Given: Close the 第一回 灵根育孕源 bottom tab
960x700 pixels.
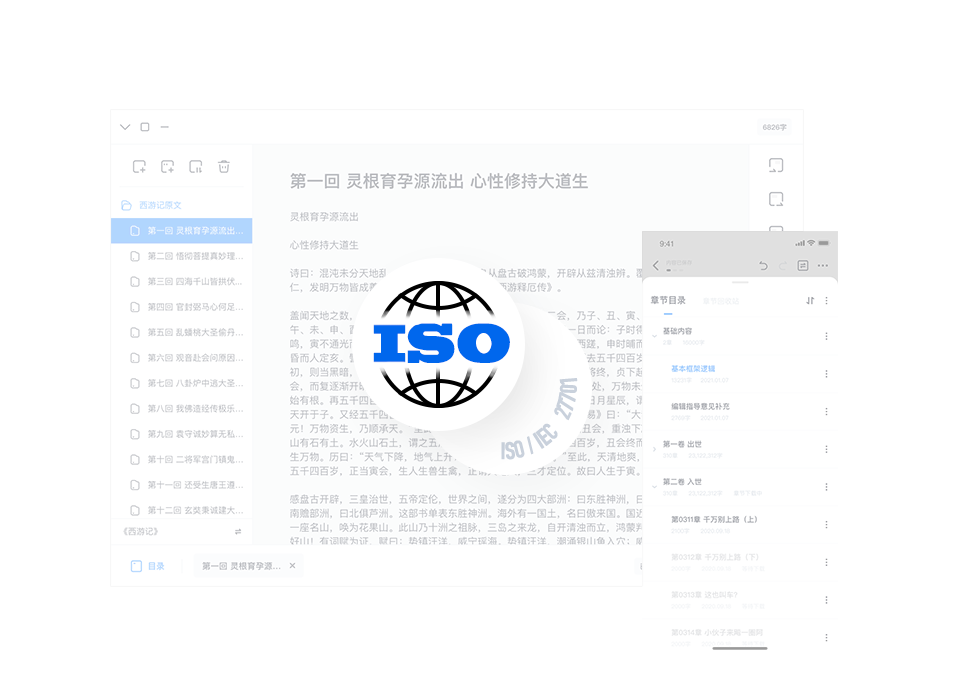Looking at the screenshot, I should pos(292,566).
